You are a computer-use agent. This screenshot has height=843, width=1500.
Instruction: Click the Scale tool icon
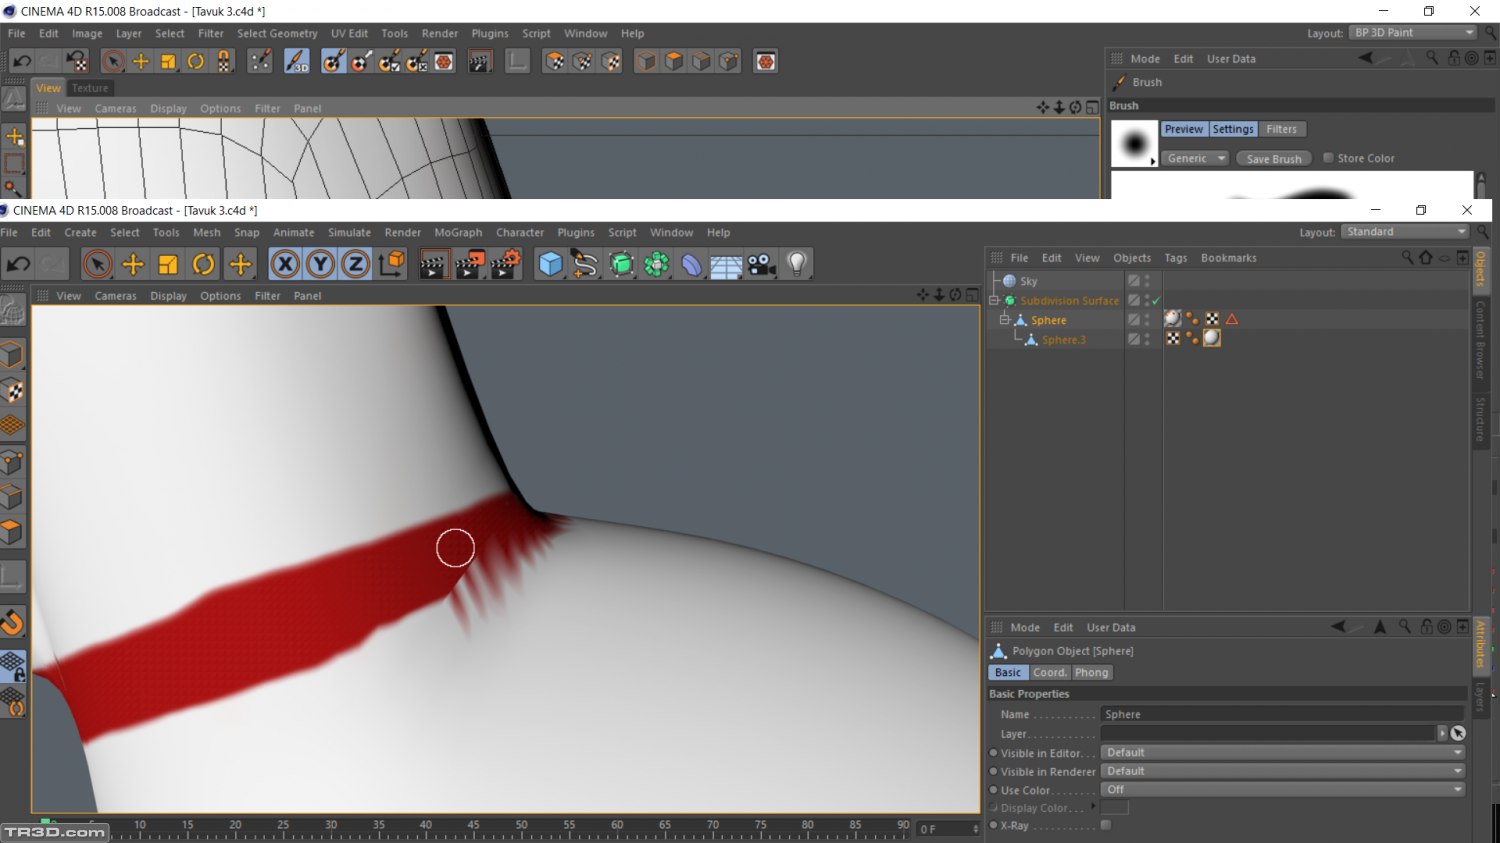click(x=168, y=264)
